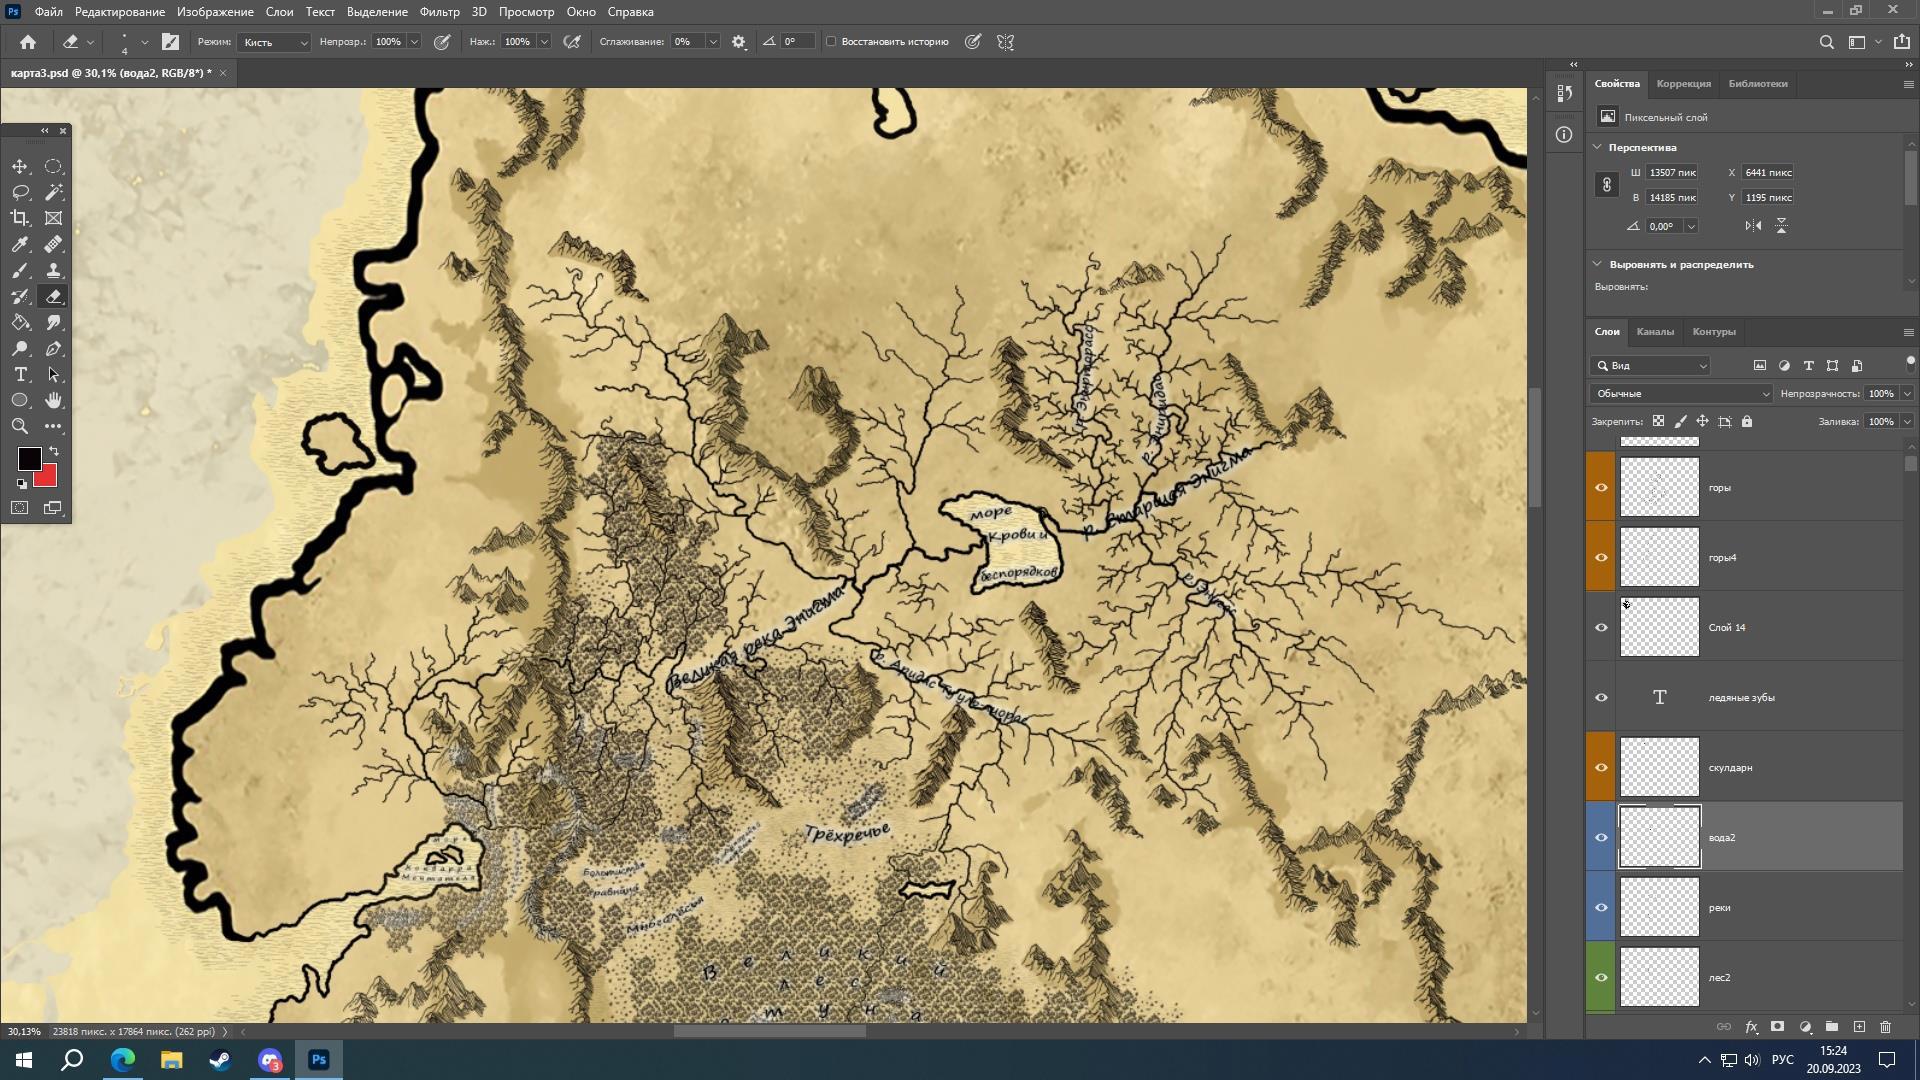The width and height of the screenshot is (1920, 1080).
Task: Select the Move tool
Action: pyautogui.click(x=20, y=167)
